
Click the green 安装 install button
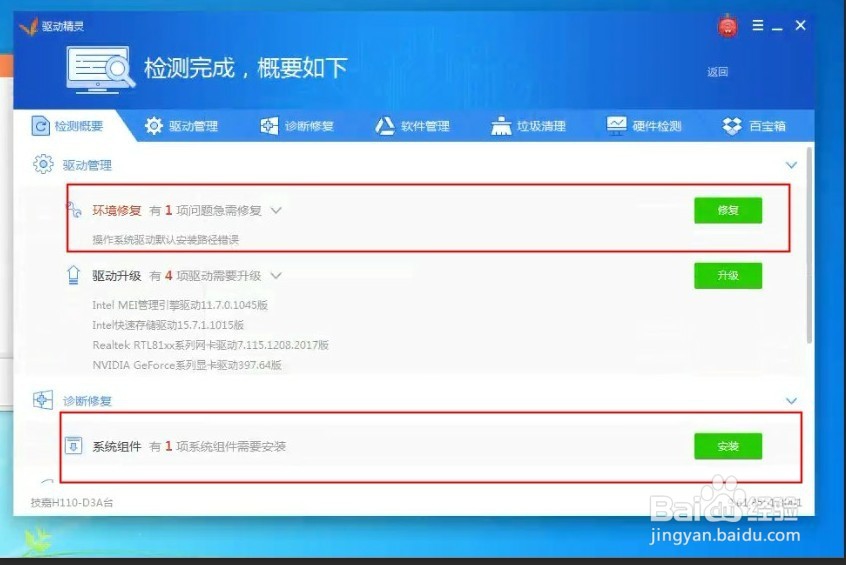[728, 446]
